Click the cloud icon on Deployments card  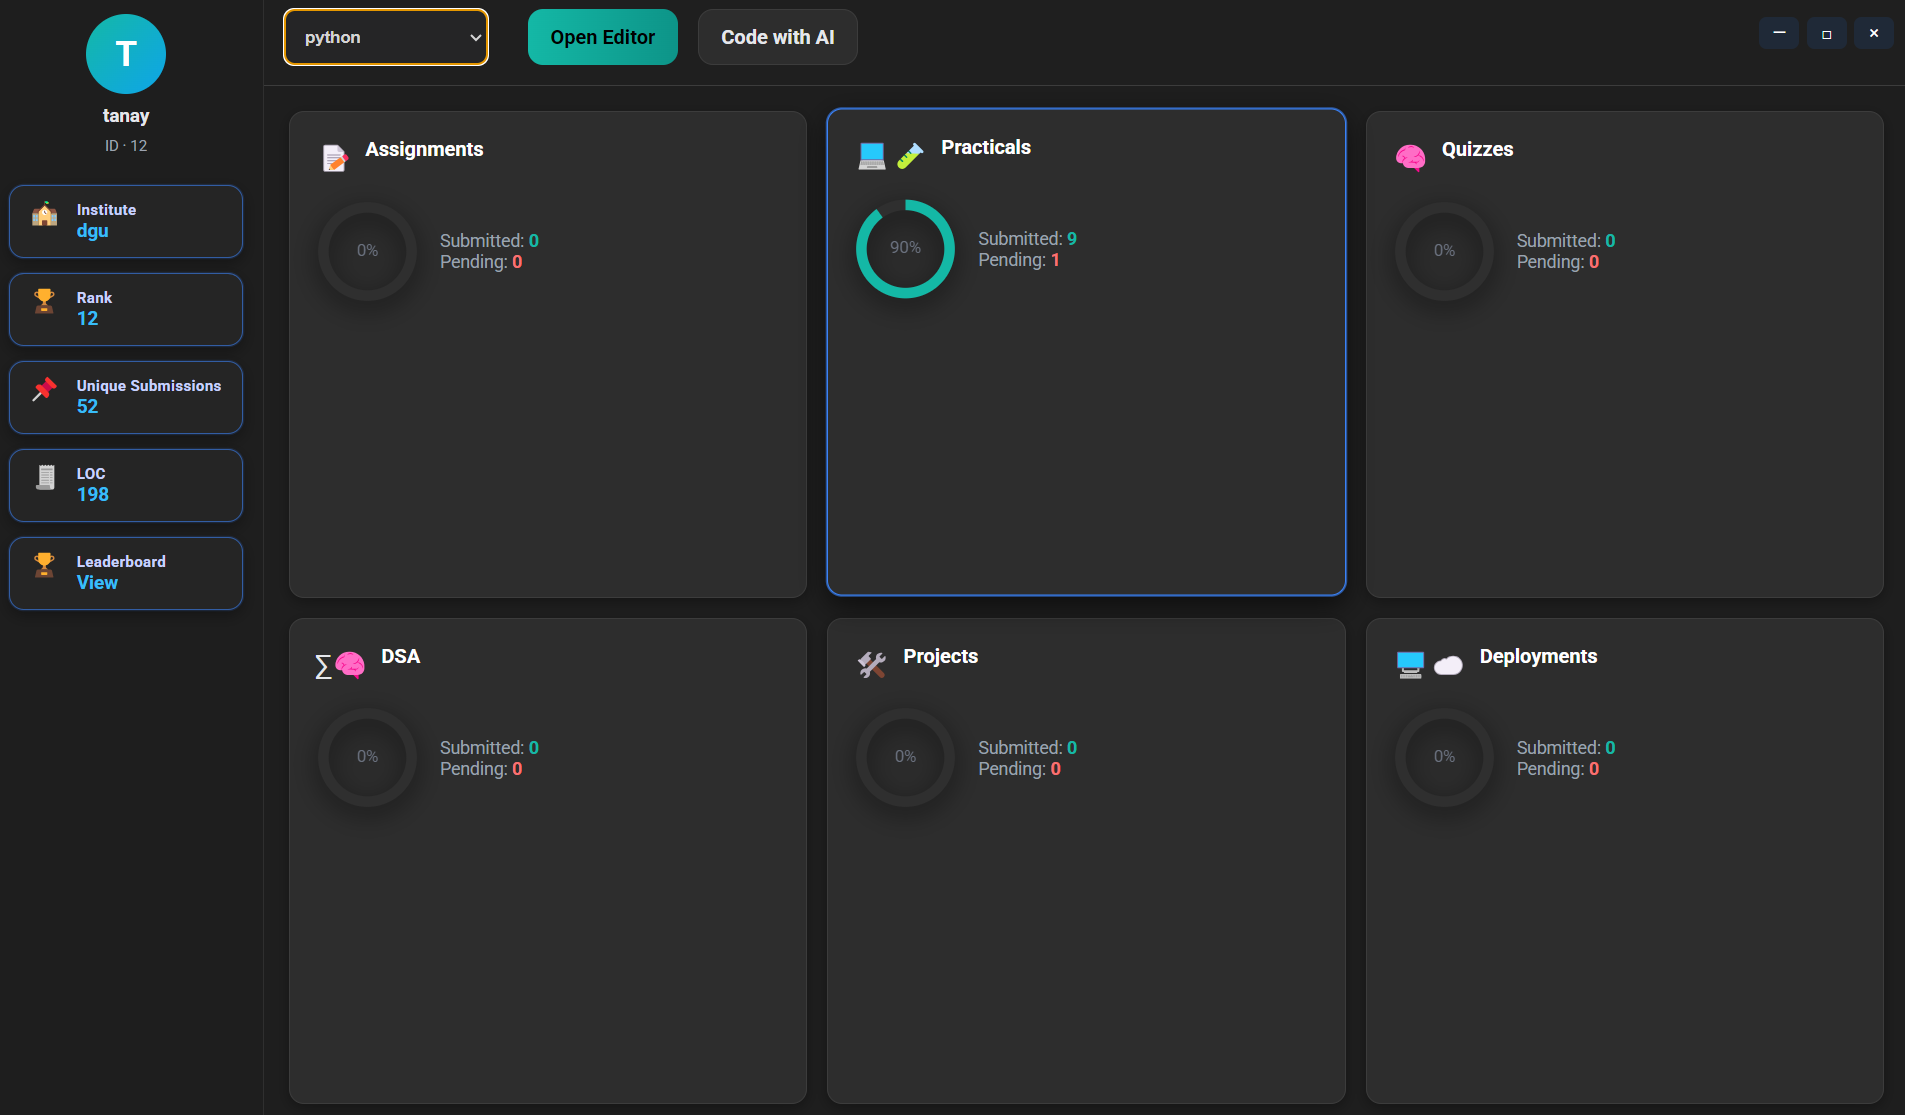pyautogui.click(x=1449, y=666)
